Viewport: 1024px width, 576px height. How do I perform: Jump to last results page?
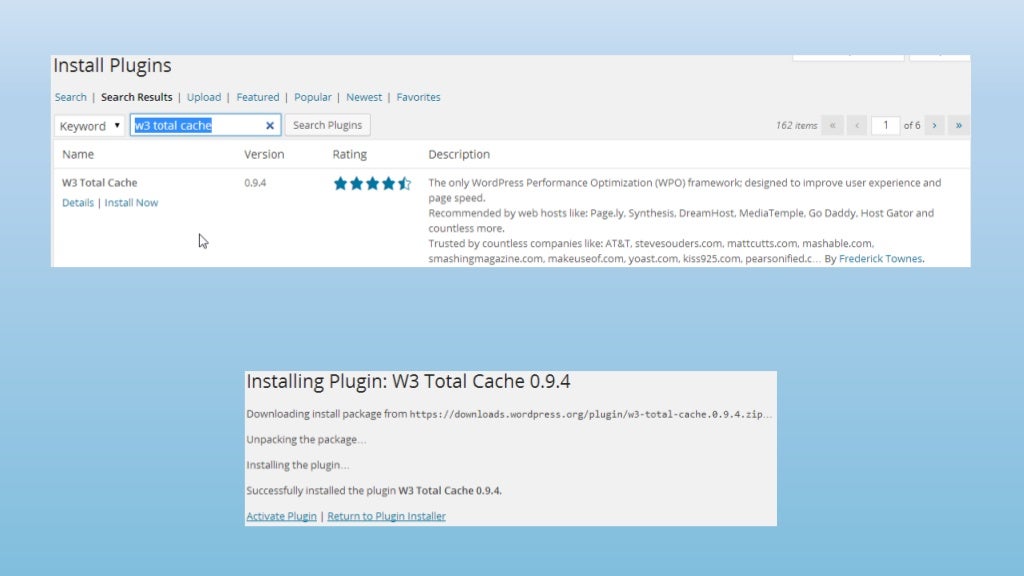pos(959,125)
